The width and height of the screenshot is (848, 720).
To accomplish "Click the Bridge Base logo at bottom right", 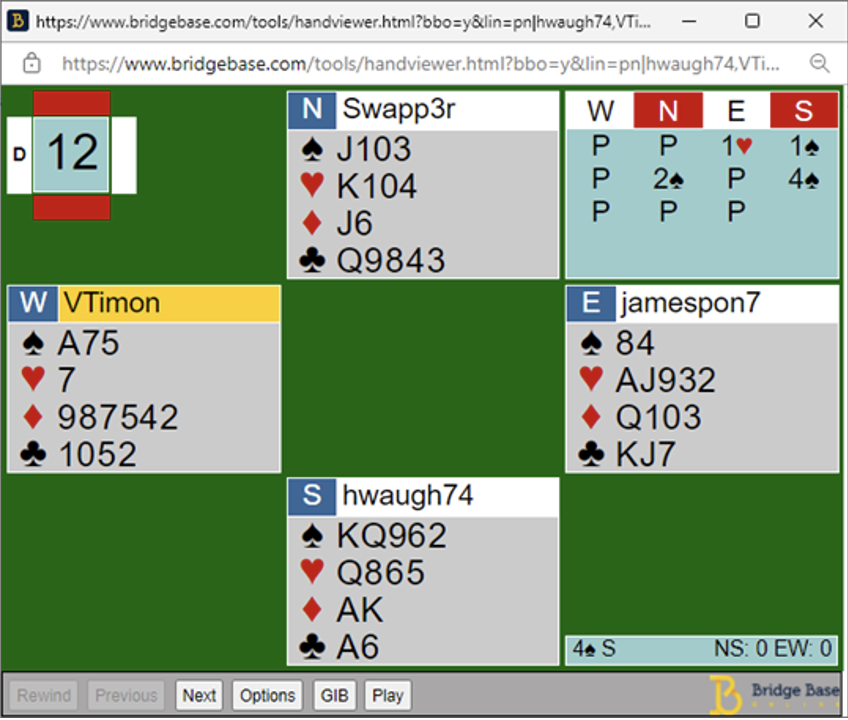I will click(774, 695).
